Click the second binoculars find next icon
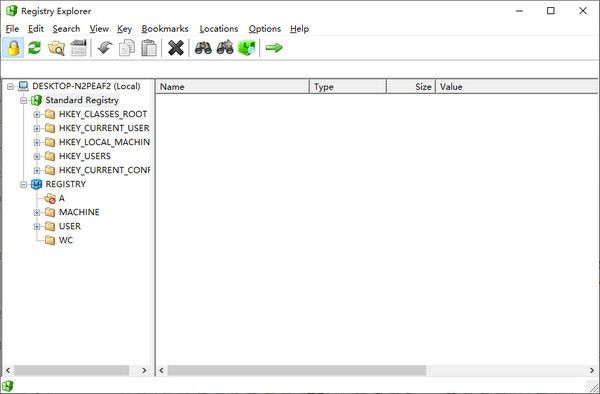600x394 pixels. coord(225,48)
